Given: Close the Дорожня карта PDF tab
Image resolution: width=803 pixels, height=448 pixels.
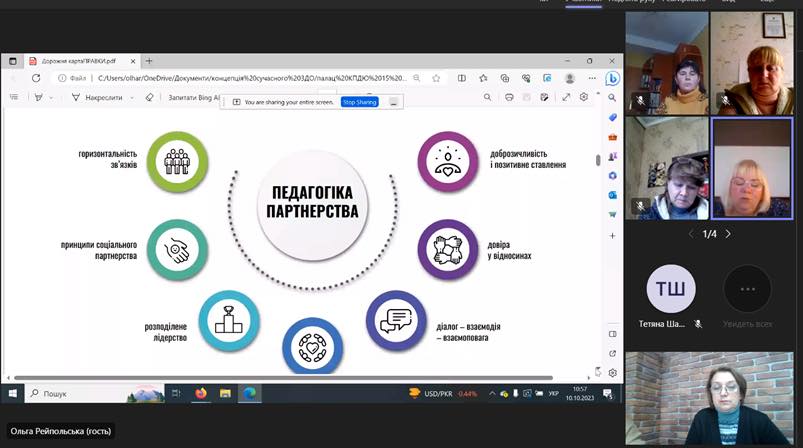Looking at the screenshot, I should 133,61.
